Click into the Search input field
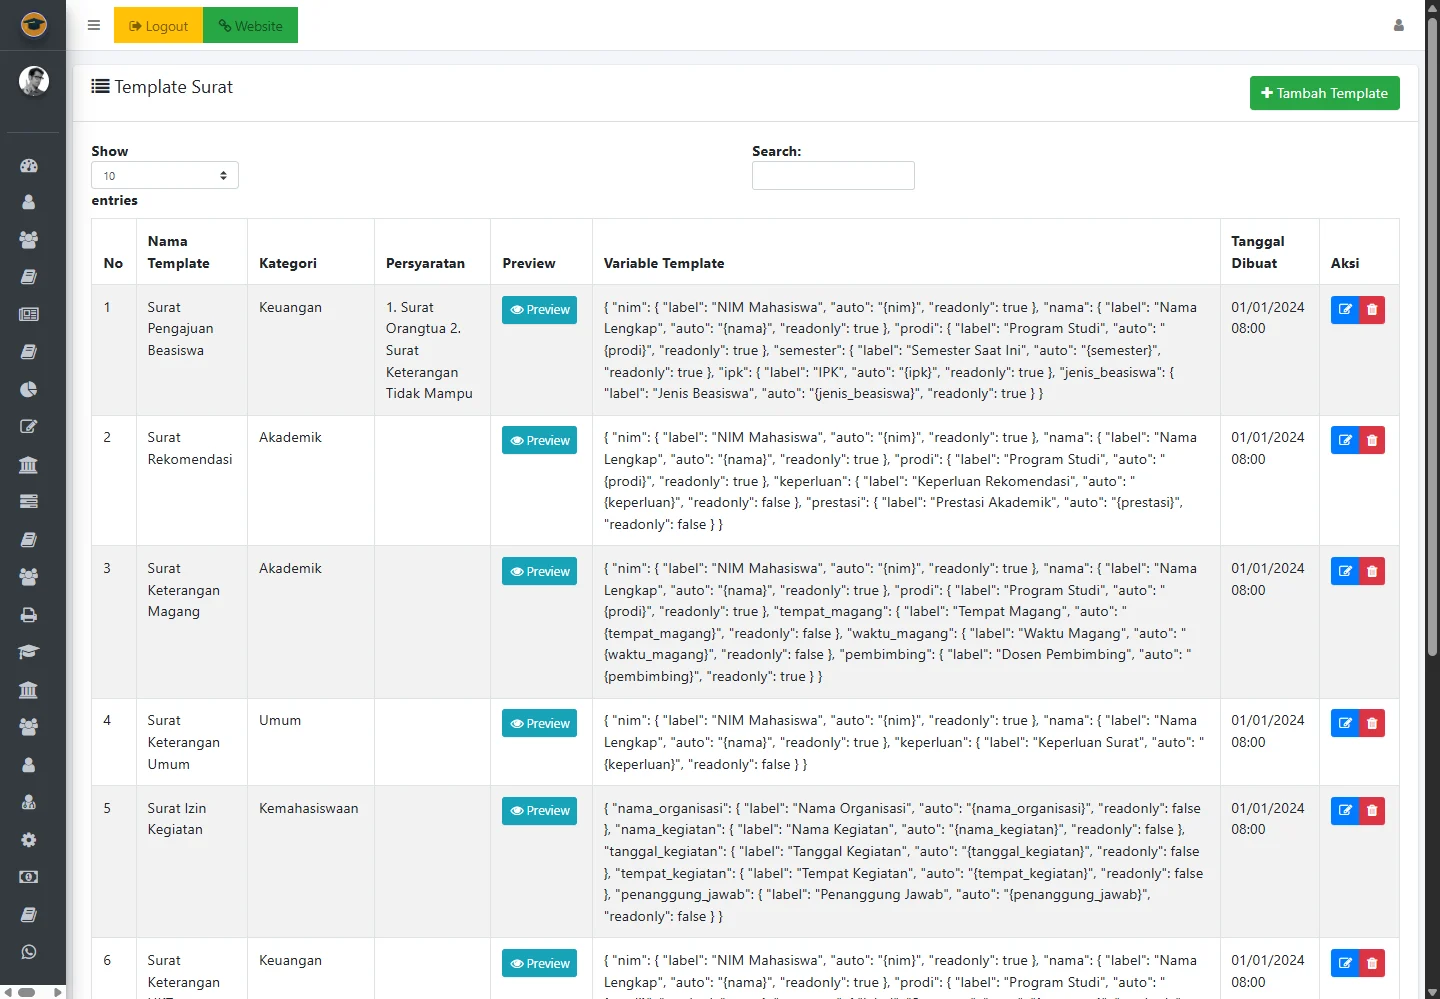This screenshot has width=1440, height=999. (833, 176)
